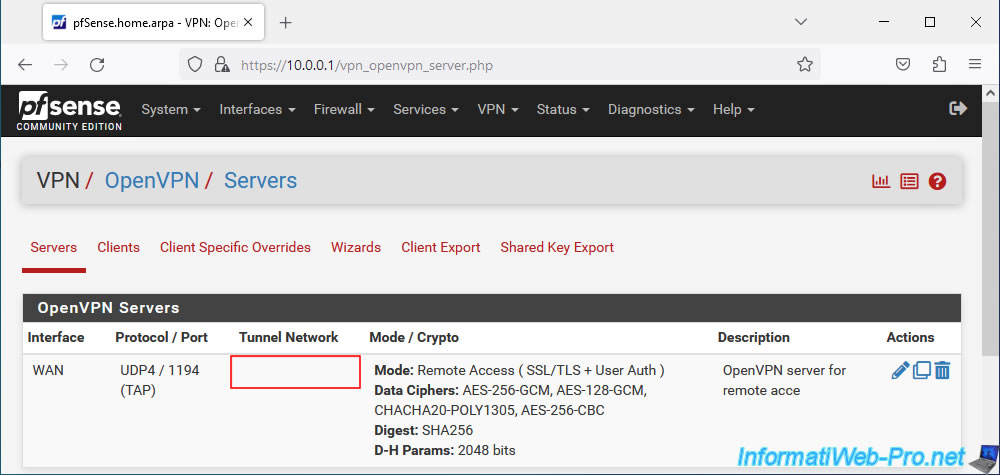This screenshot has height=475, width=1000.
Task: Expand the Firewall menu
Action: (344, 110)
